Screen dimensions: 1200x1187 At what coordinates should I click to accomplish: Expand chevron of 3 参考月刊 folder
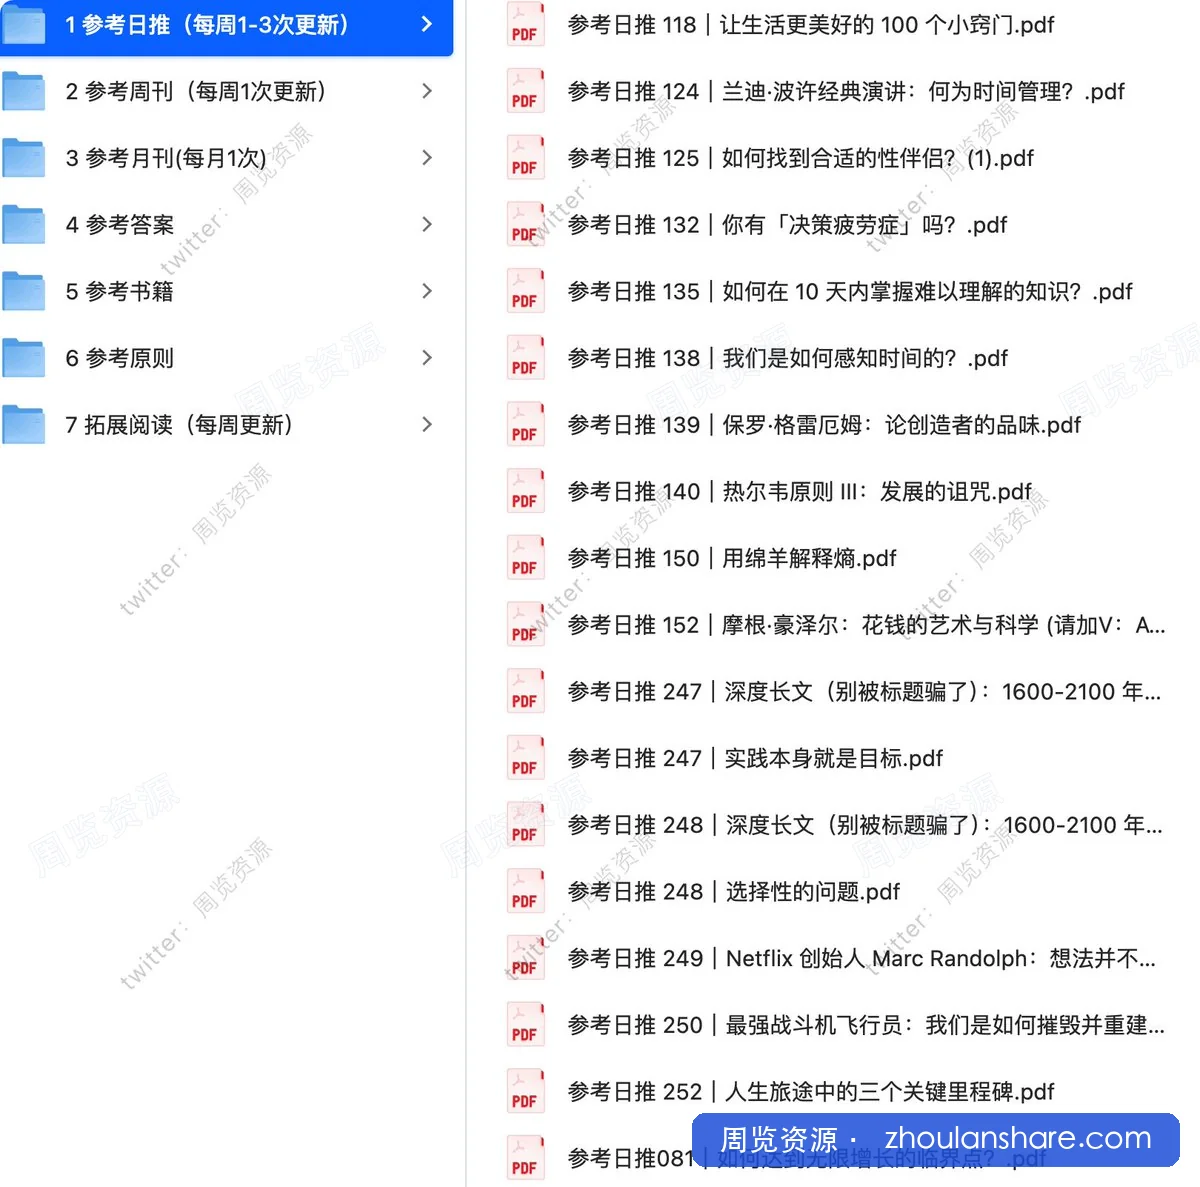coord(427,158)
